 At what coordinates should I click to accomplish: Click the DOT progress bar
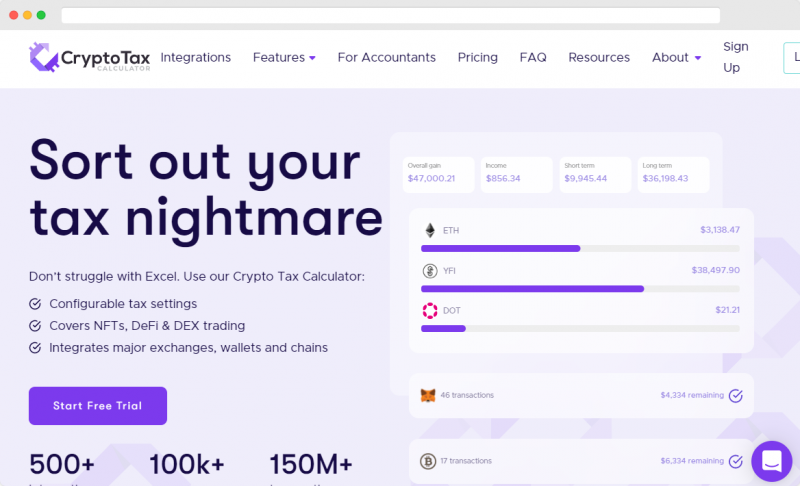point(580,328)
